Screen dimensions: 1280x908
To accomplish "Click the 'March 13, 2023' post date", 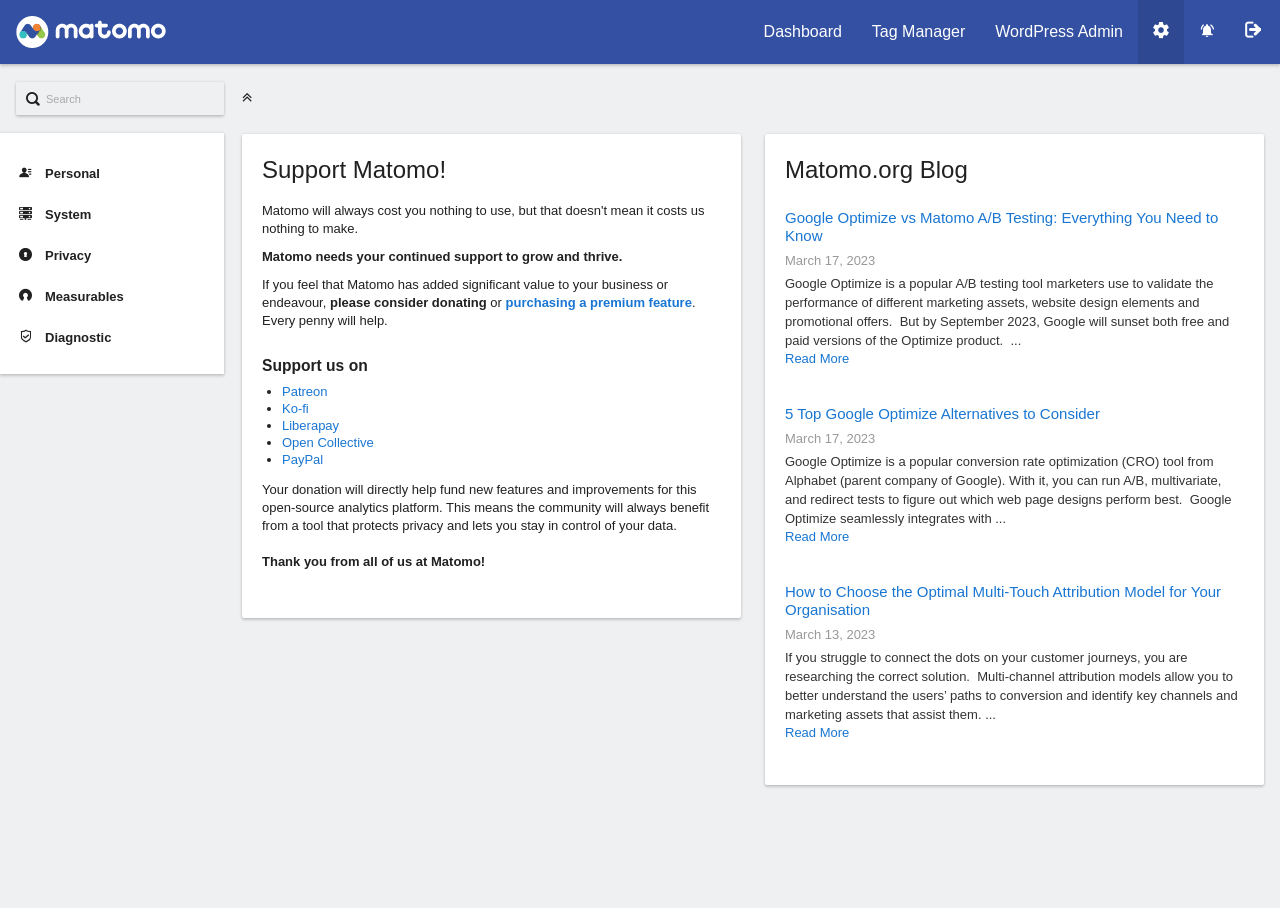I will [x=830, y=635].
